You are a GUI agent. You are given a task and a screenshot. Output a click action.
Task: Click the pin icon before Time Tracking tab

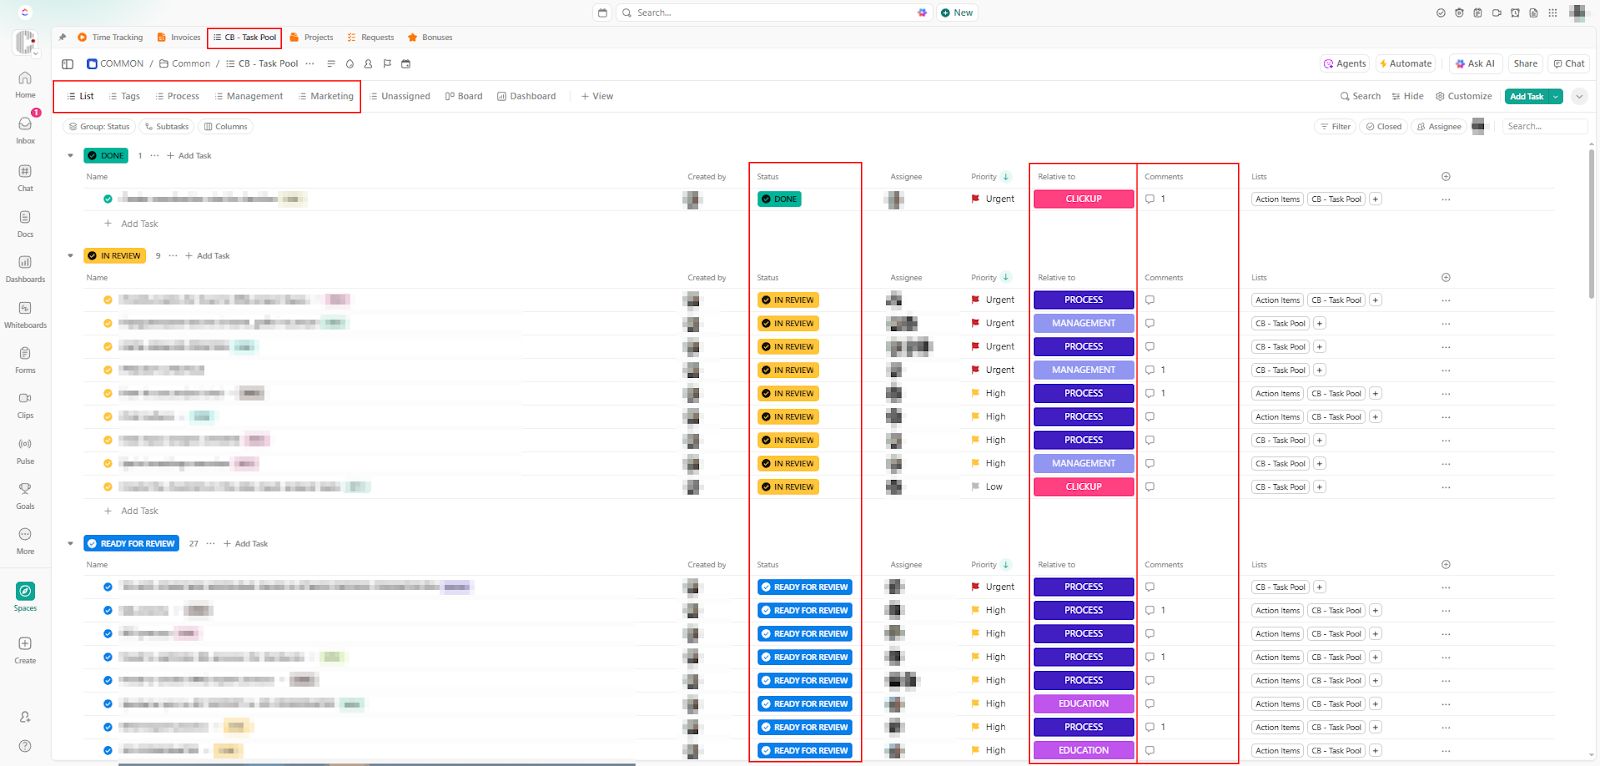(62, 38)
